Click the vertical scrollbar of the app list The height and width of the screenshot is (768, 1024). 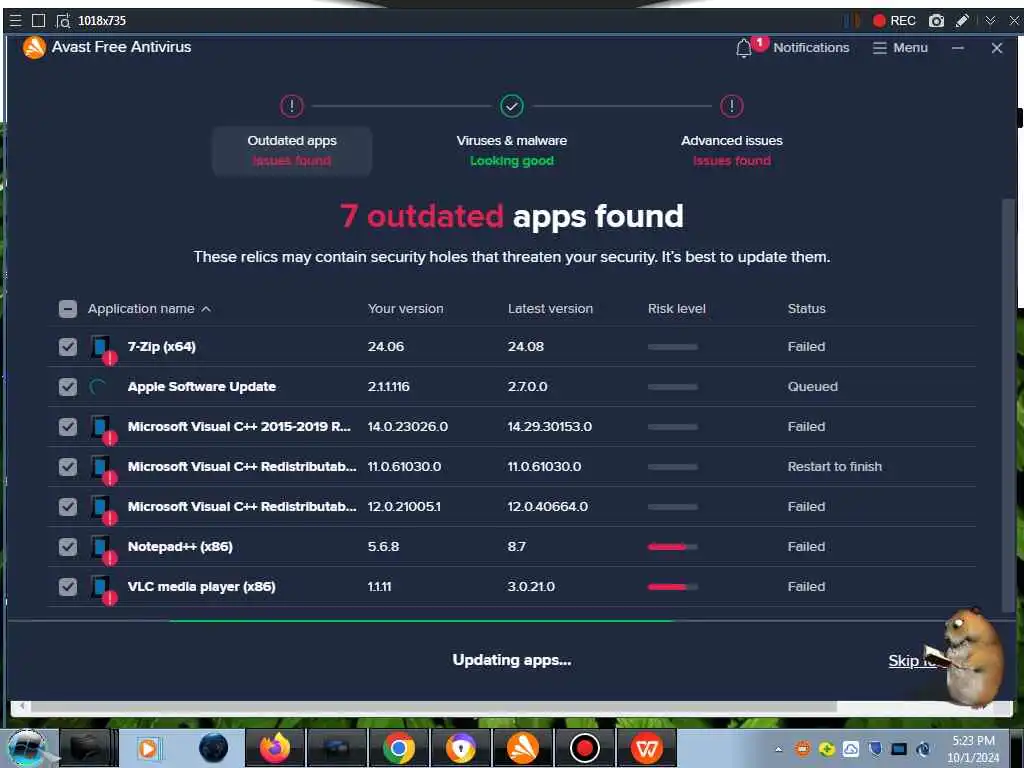(1008, 405)
